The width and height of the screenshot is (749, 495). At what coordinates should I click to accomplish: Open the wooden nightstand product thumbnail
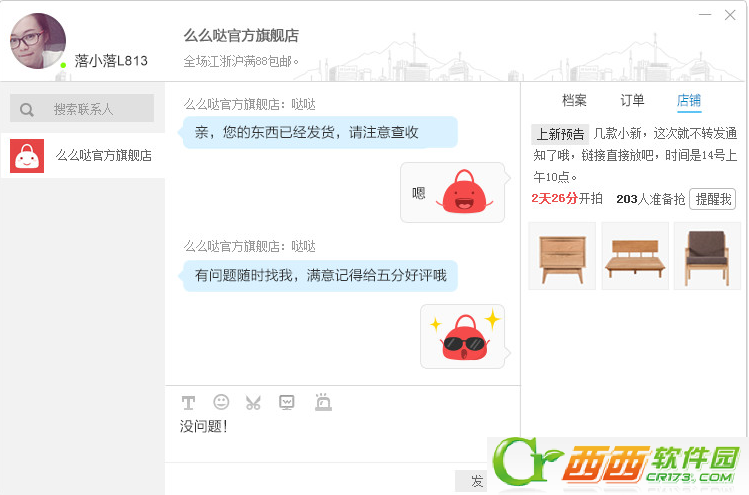pos(562,256)
